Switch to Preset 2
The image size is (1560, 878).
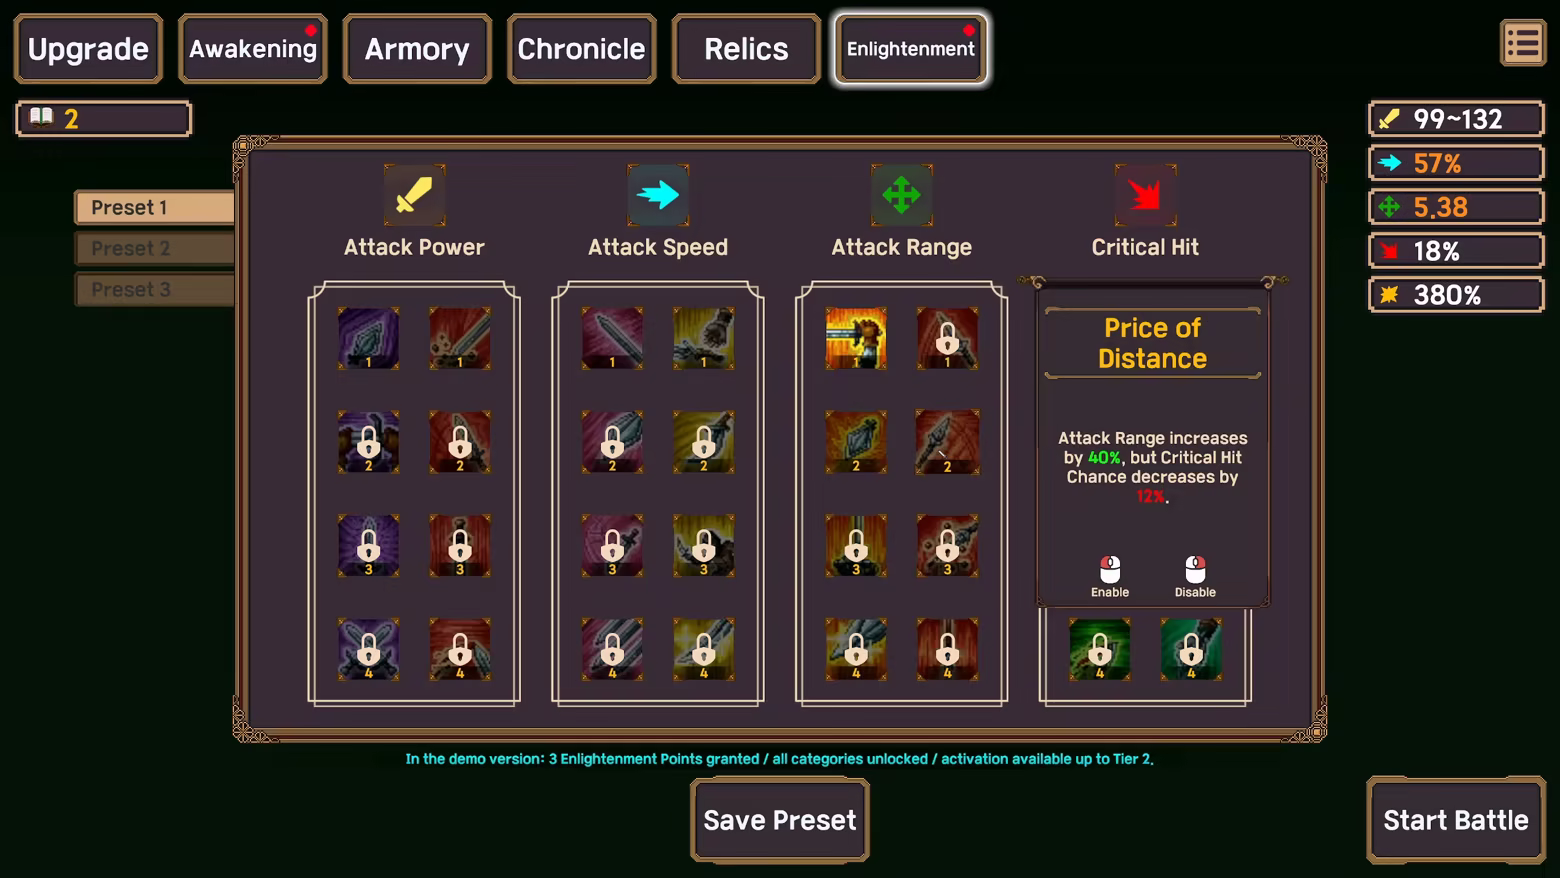(155, 248)
